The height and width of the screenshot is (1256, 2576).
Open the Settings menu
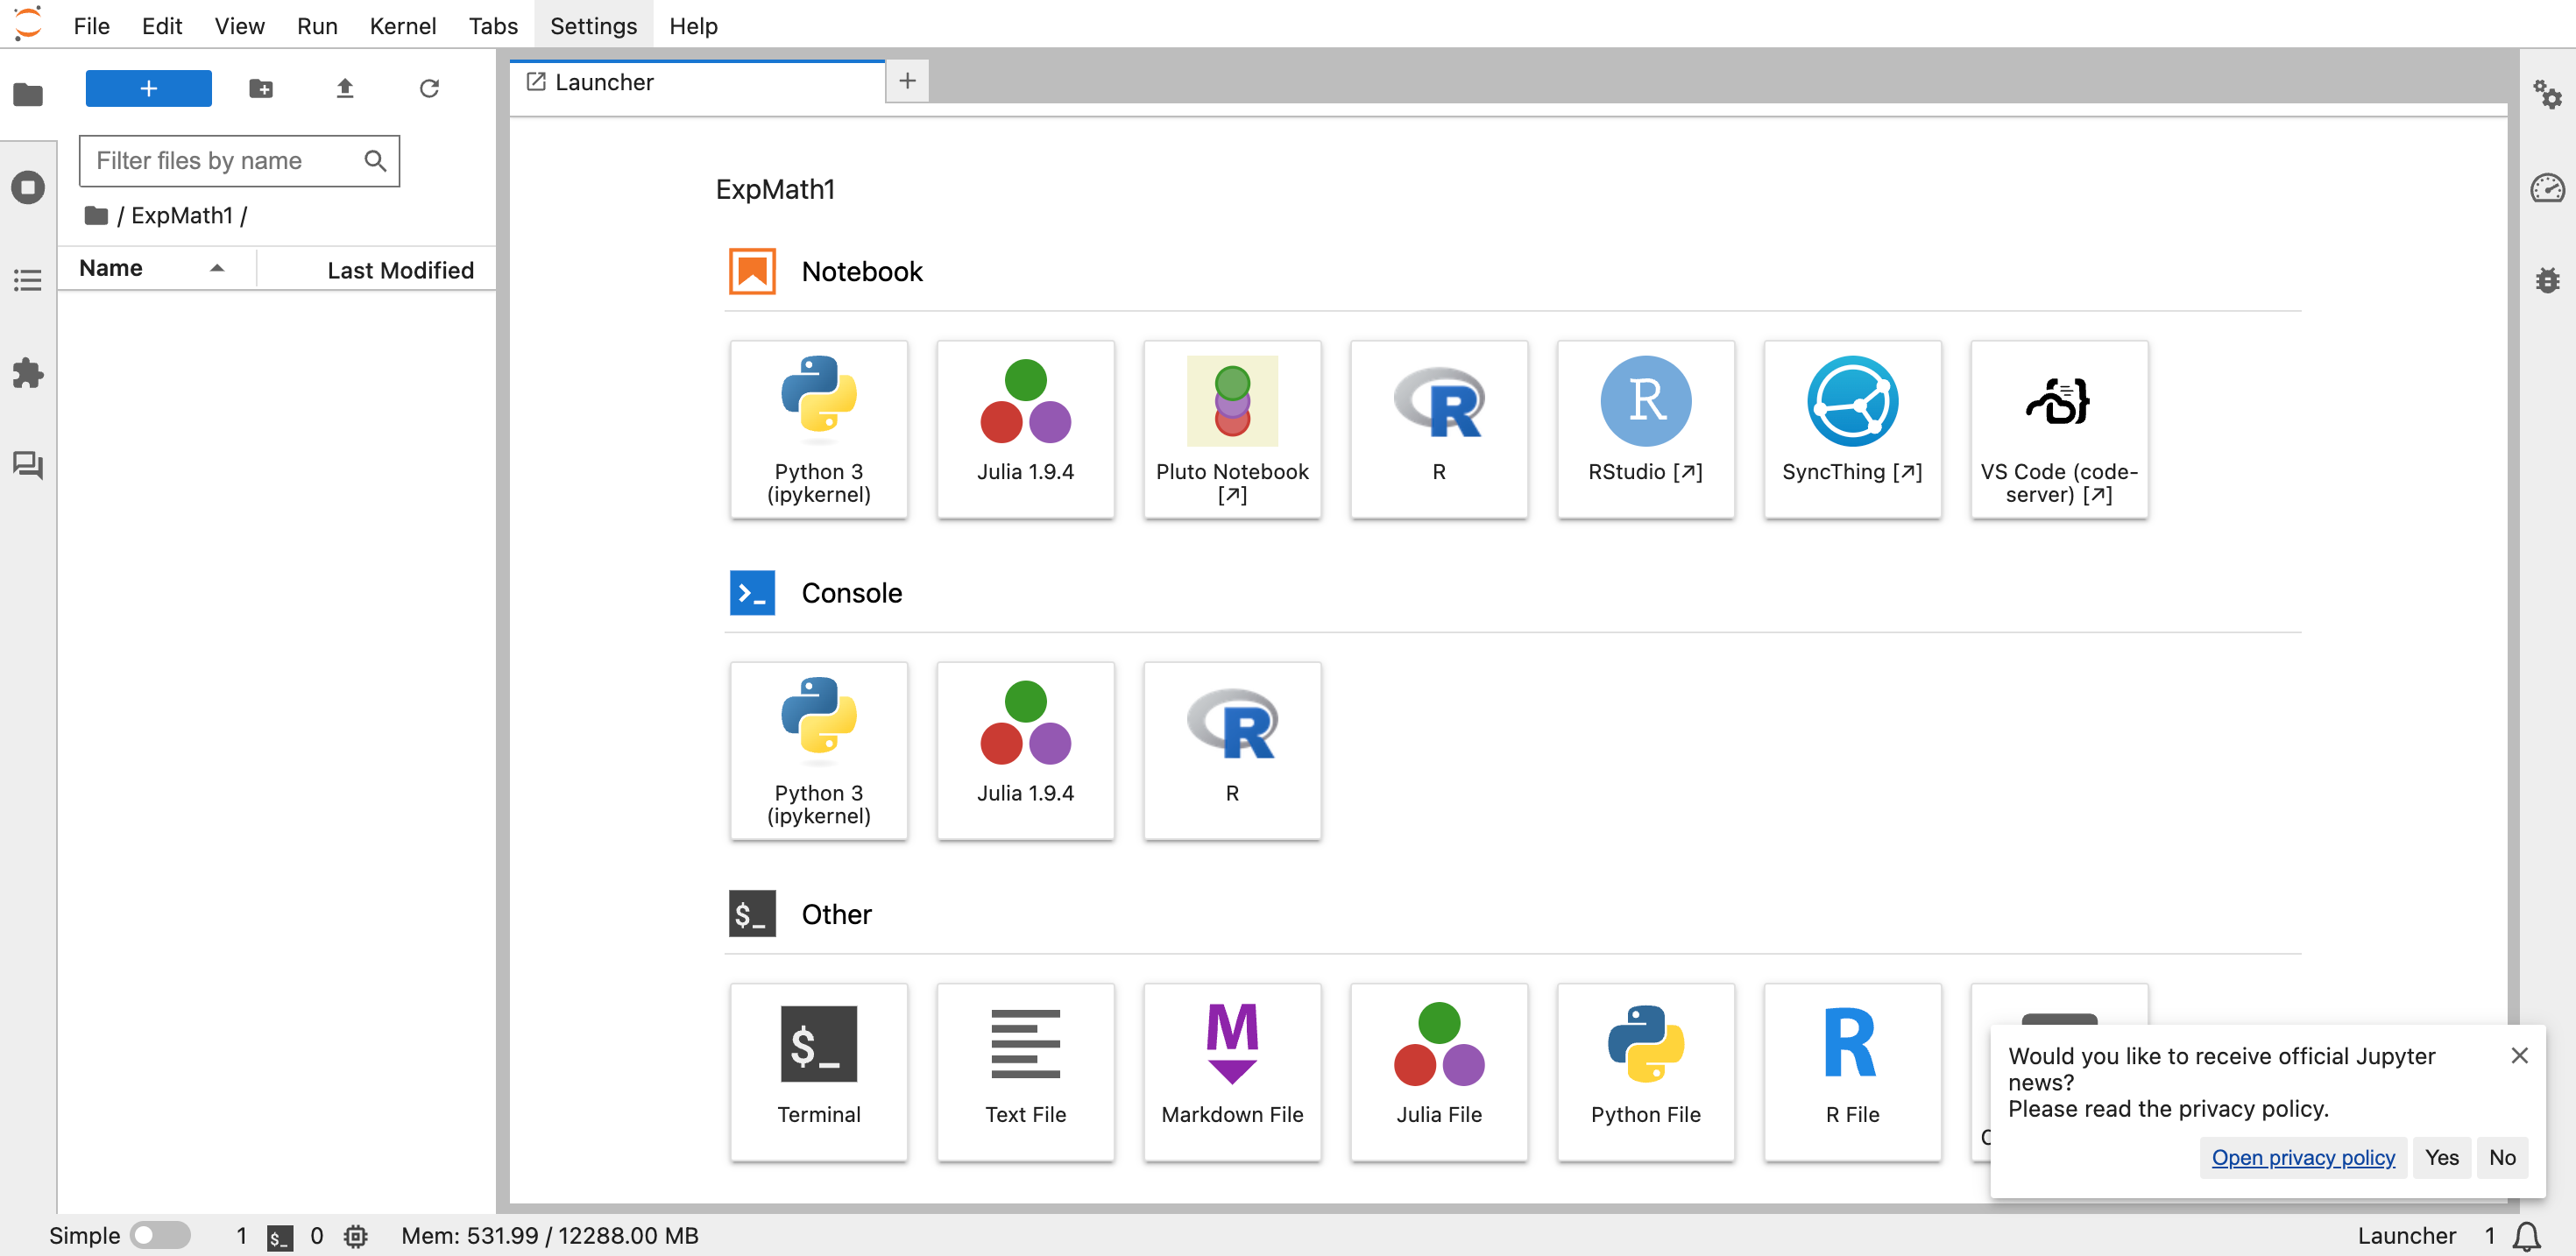click(593, 26)
